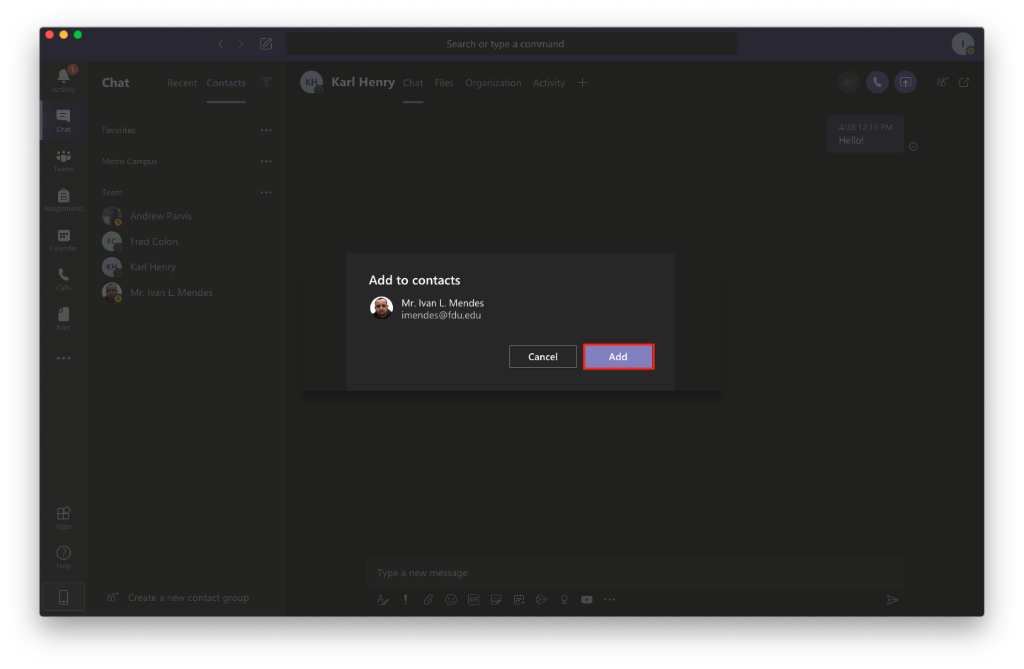Screen dimensions: 1024x669
Task: Open Metro Campus group options menu
Action: pos(266,161)
